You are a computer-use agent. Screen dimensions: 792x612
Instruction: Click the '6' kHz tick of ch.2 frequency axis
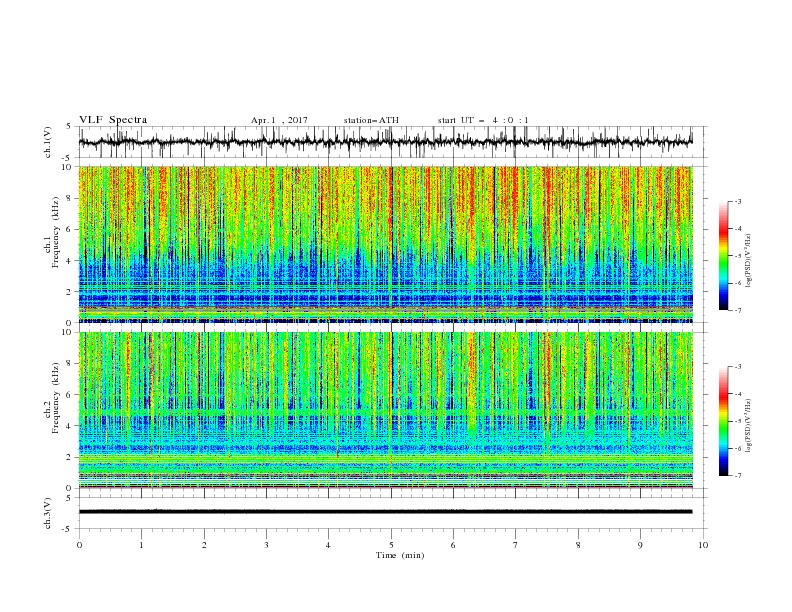(70, 395)
